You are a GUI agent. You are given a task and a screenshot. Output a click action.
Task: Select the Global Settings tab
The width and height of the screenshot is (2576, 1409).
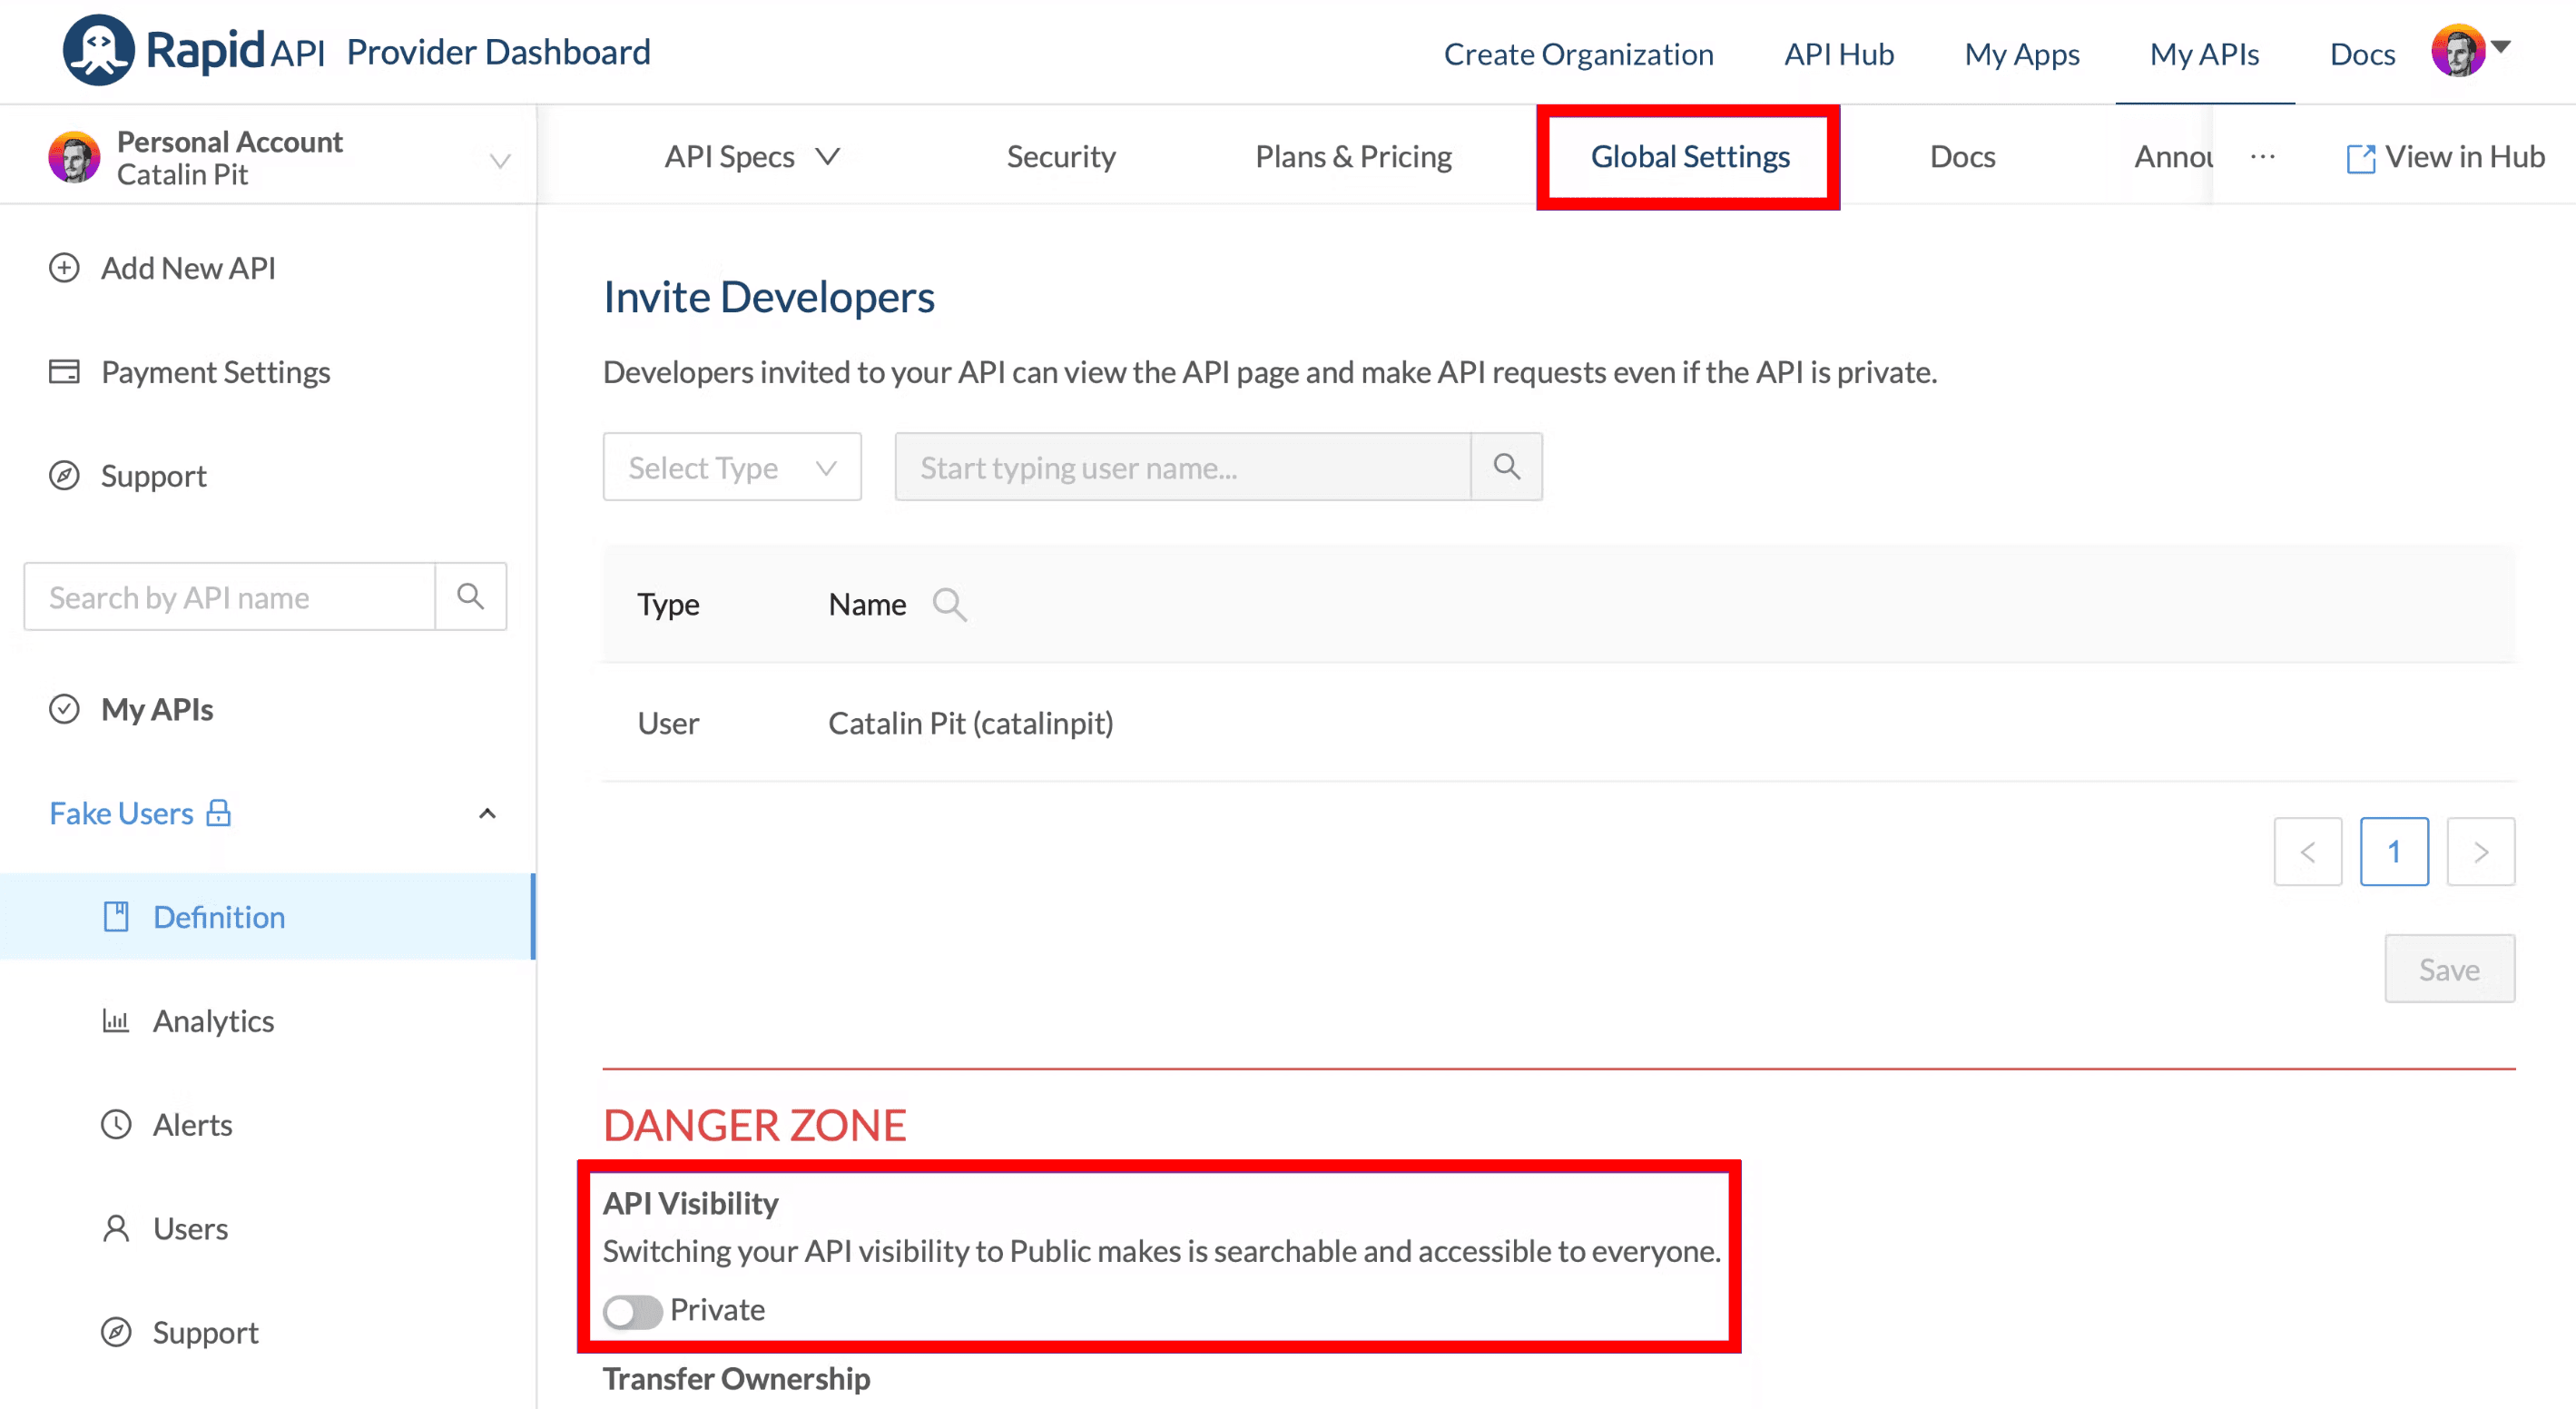1690,156
